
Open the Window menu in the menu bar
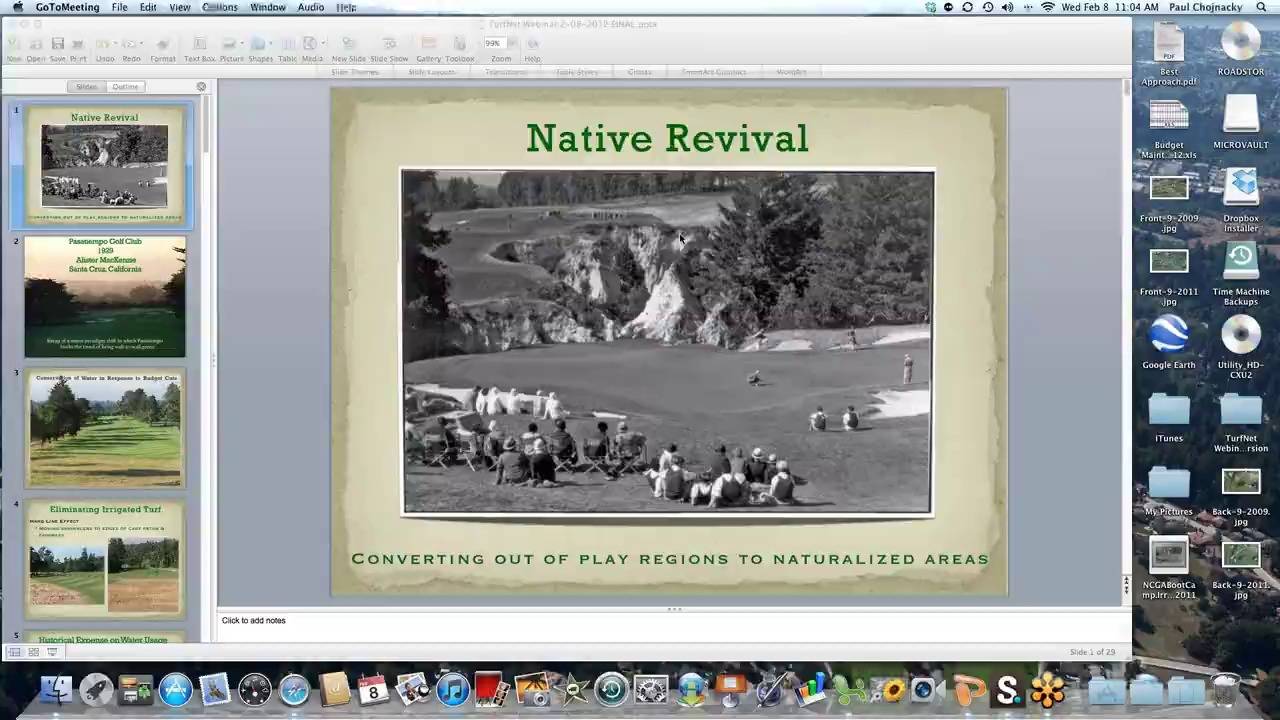tap(267, 7)
